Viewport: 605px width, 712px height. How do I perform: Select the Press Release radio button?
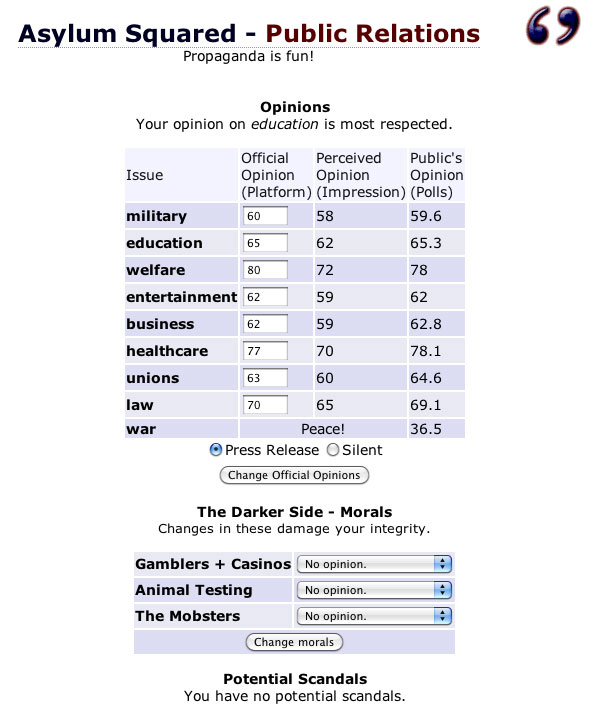216,450
